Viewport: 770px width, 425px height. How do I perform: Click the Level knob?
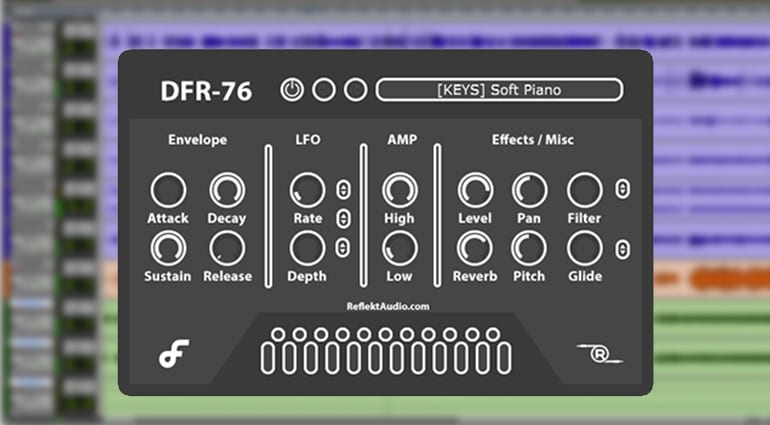coord(475,190)
